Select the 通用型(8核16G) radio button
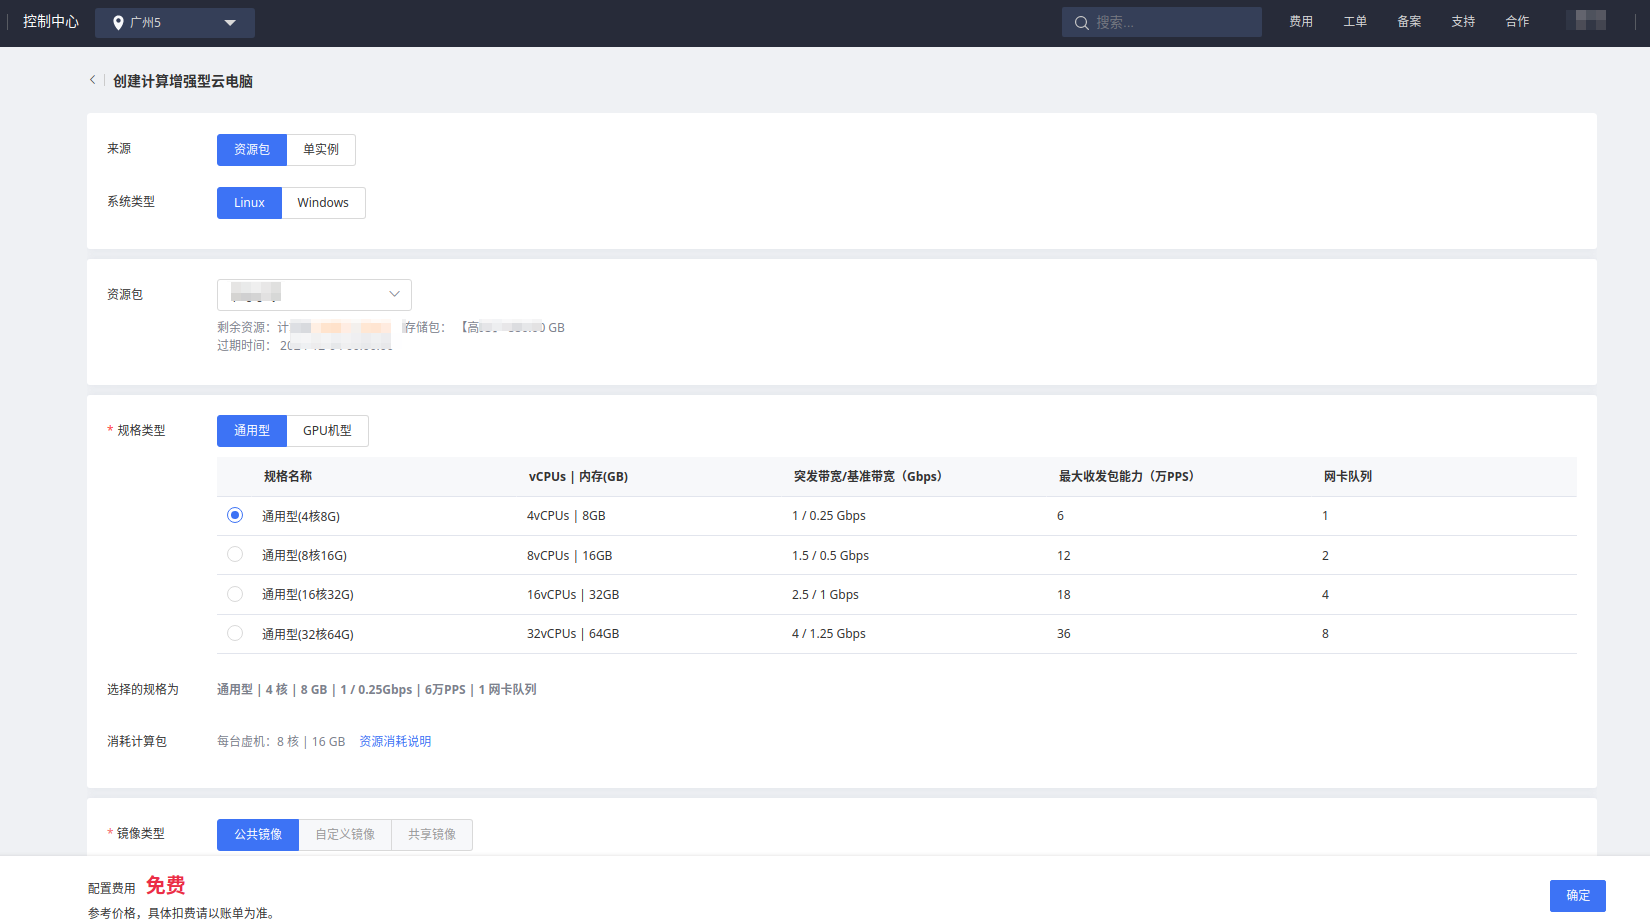Image resolution: width=1650 pixels, height=922 pixels. pyautogui.click(x=235, y=554)
